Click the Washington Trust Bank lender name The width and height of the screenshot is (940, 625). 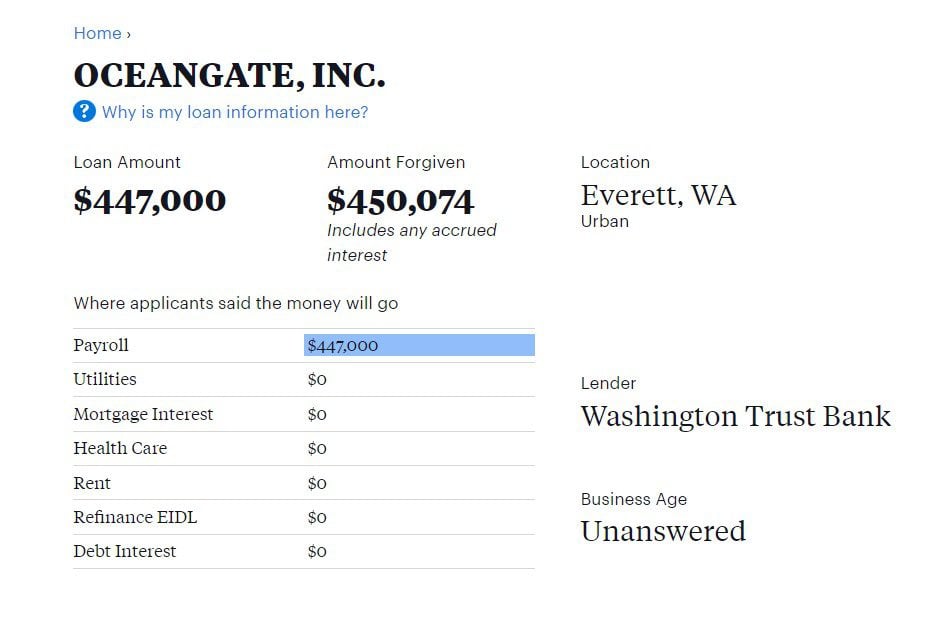coord(735,416)
